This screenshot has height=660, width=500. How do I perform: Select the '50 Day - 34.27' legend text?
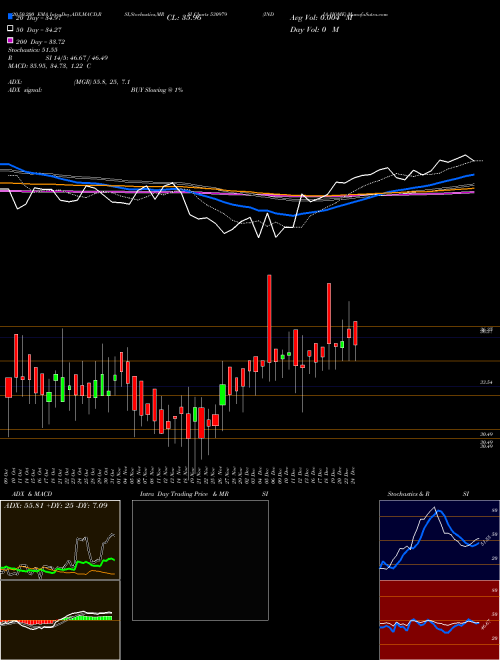point(37,29)
